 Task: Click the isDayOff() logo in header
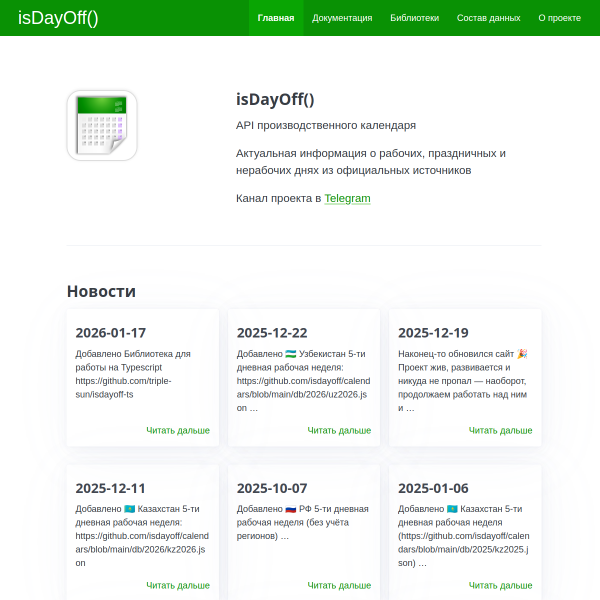(58, 18)
